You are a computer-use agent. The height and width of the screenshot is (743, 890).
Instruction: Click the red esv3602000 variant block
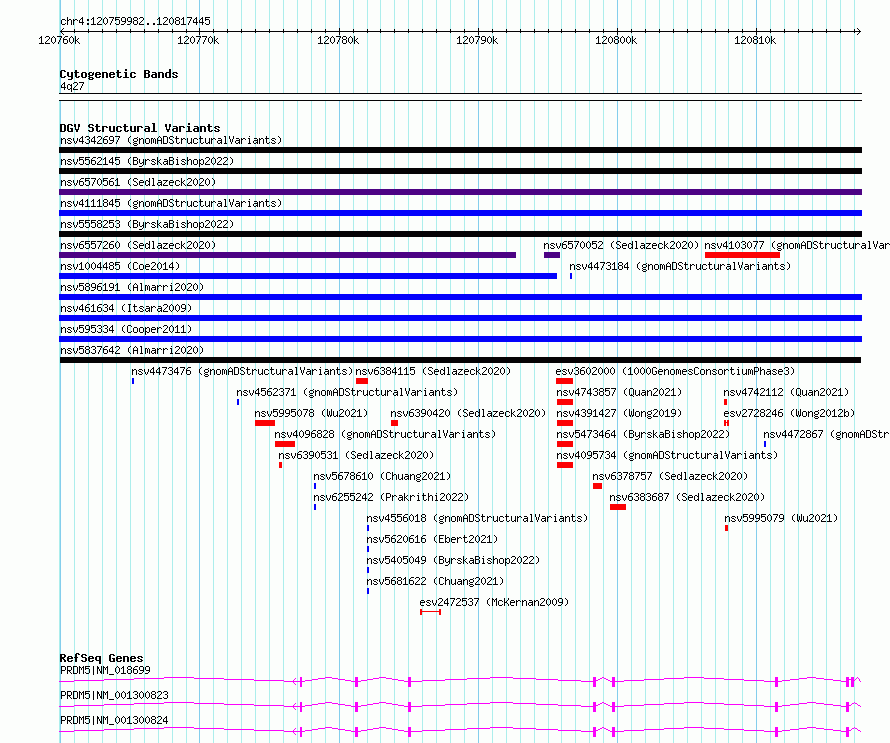[564, 381]
